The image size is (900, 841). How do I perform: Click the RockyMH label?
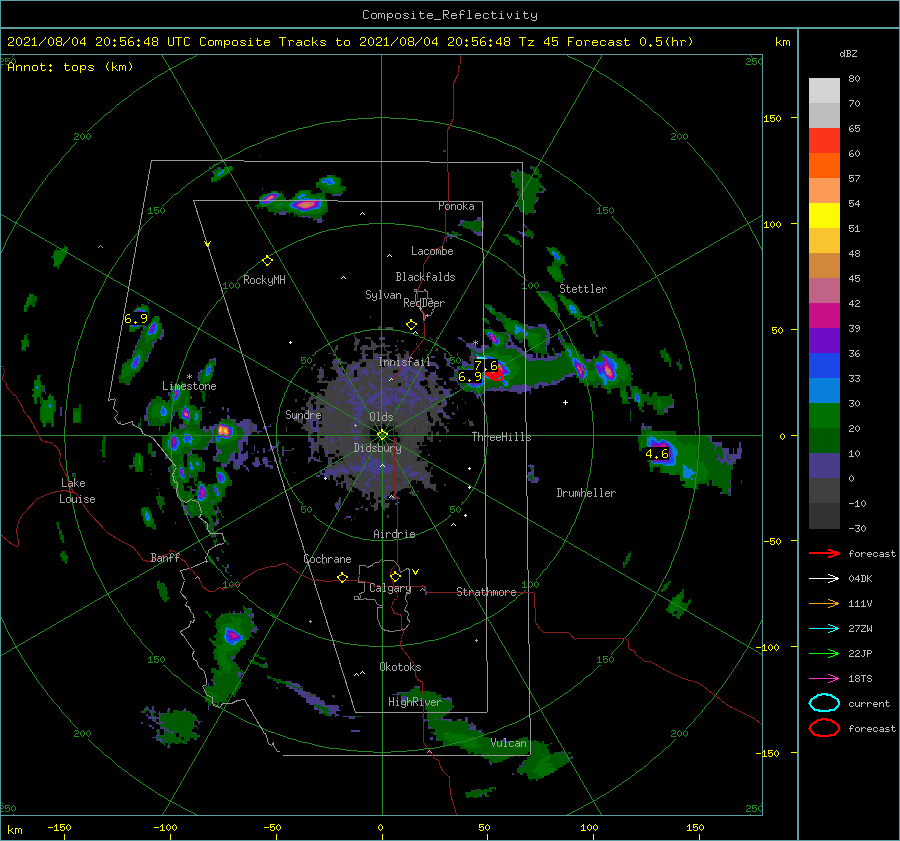coord(264,280)
